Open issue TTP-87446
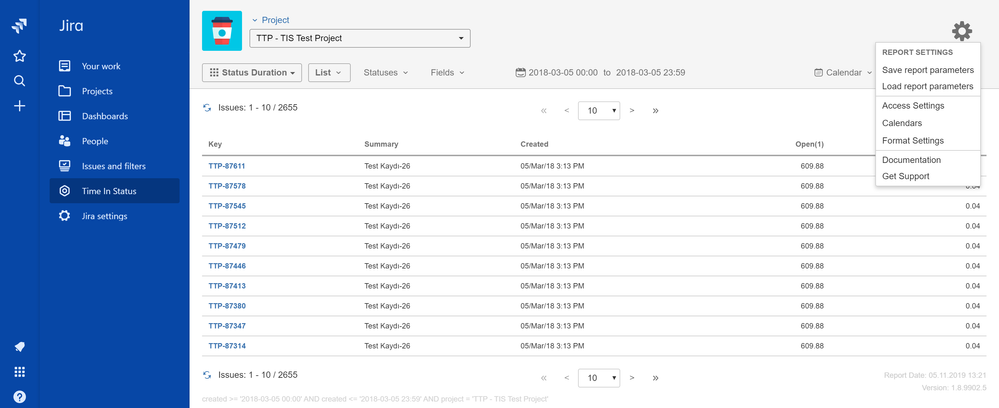Screen dimensions: 999x408 pos(227,266)
